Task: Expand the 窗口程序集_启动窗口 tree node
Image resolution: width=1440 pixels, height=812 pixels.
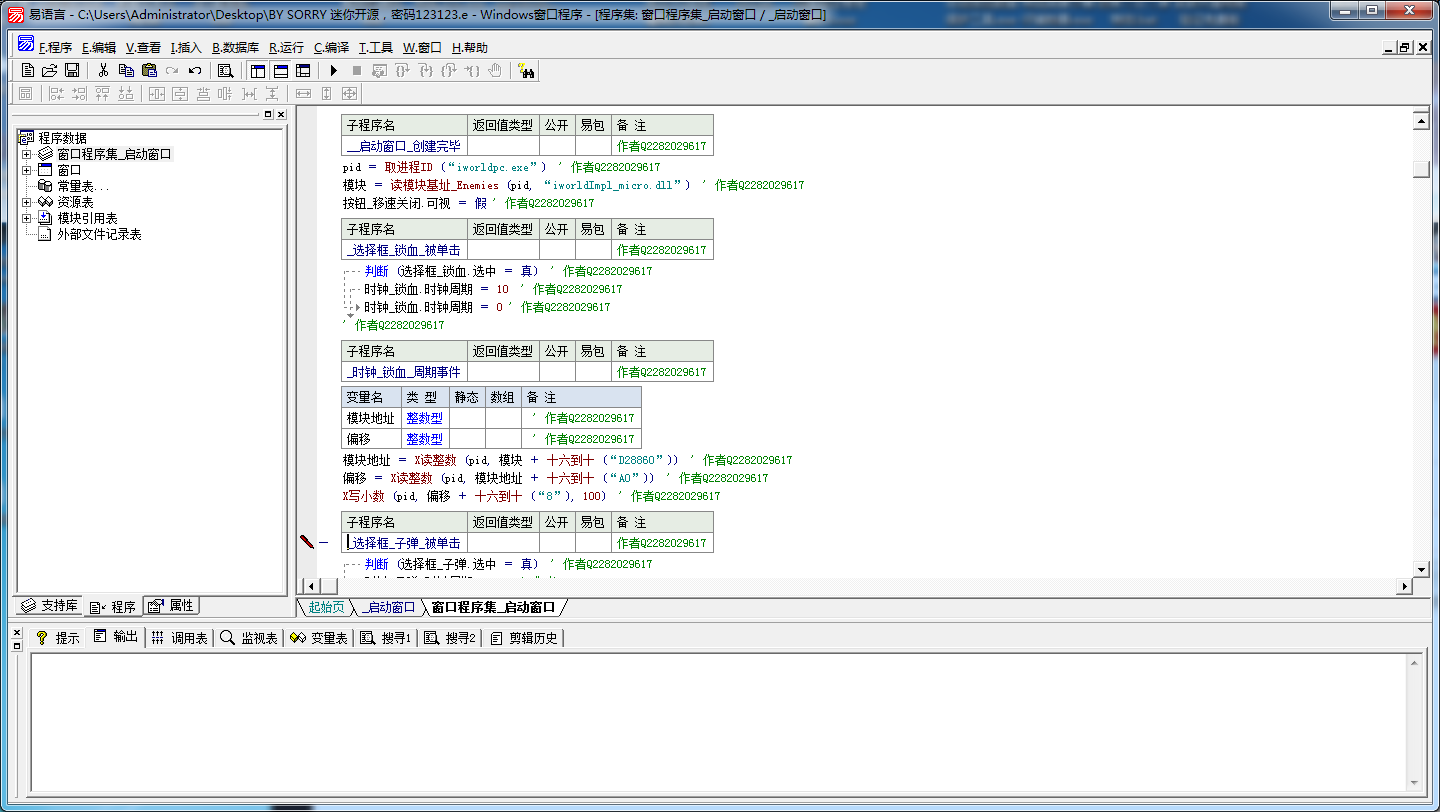Action: click(27, 154)
